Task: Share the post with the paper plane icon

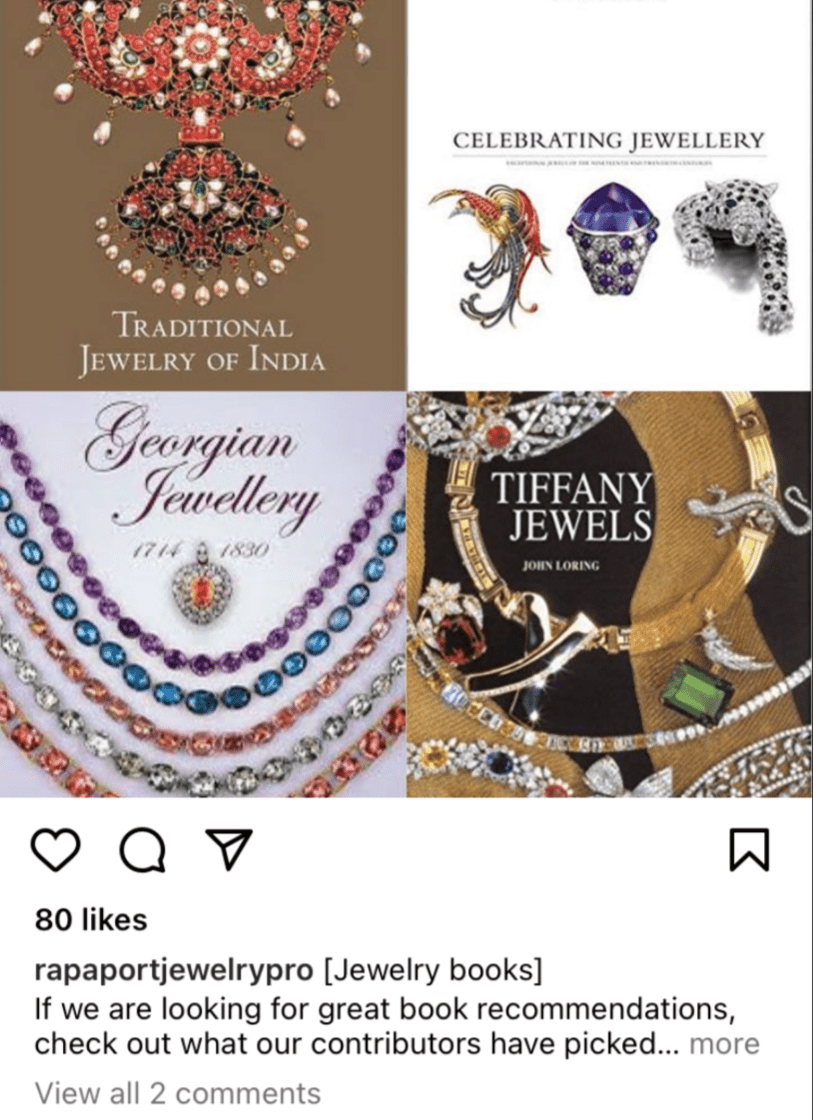Action: pyautogui.click(x=229, y=849)
